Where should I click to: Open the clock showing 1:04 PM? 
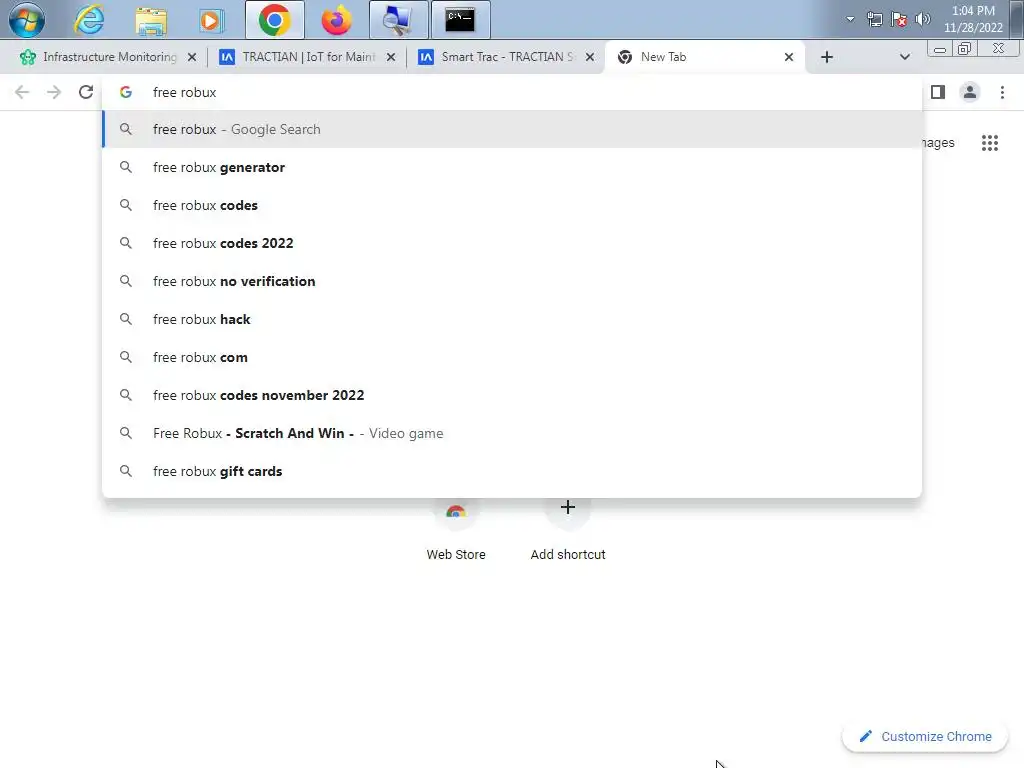pyautogui.click(x=973, y=19)
